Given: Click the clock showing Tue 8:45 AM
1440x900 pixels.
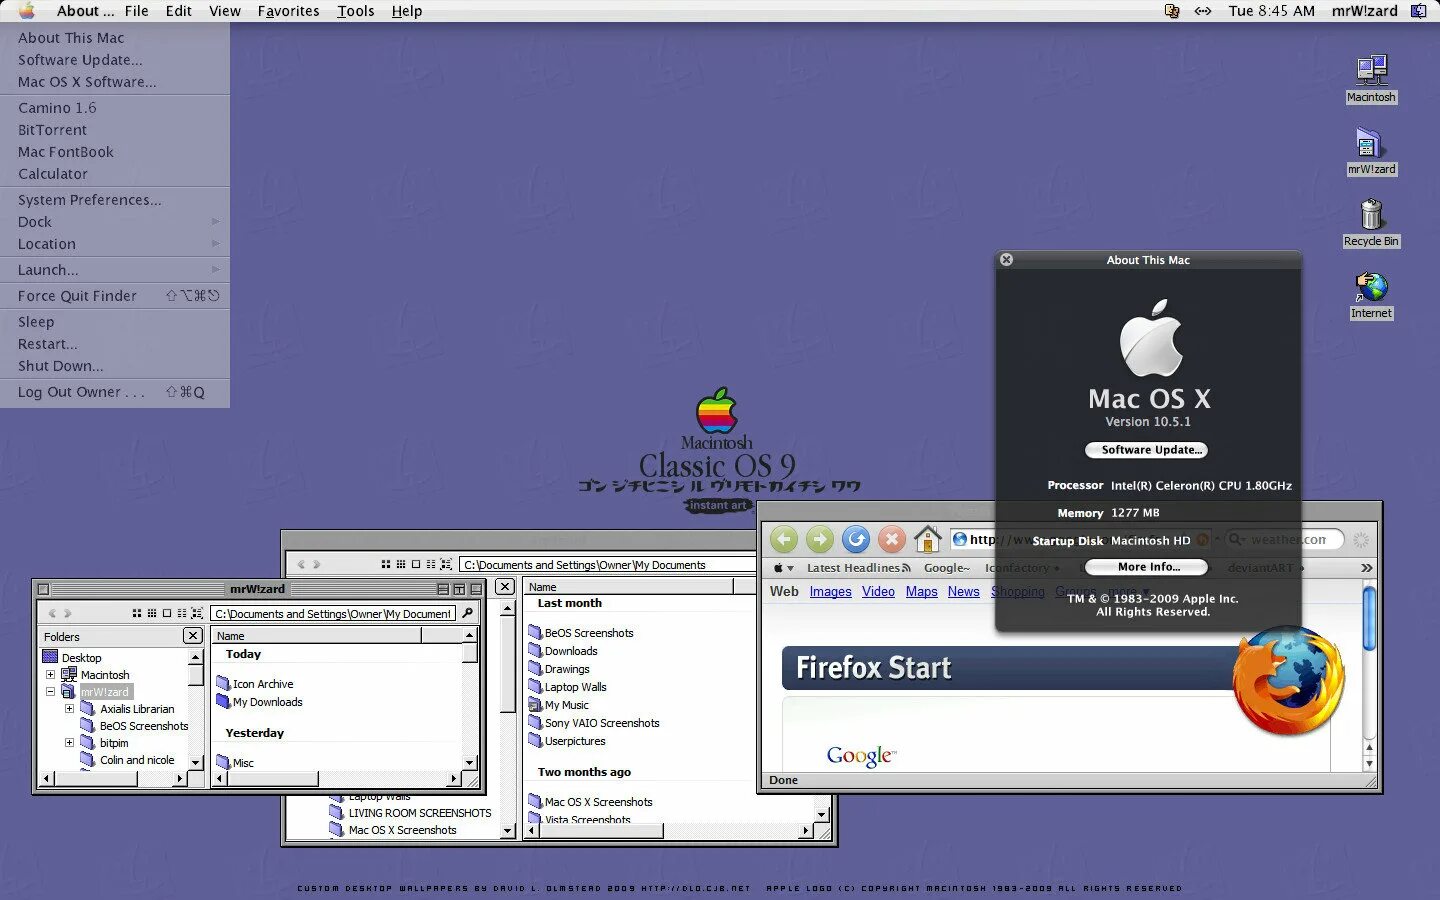Looking at the screenshot, I should pos(1271,11).
